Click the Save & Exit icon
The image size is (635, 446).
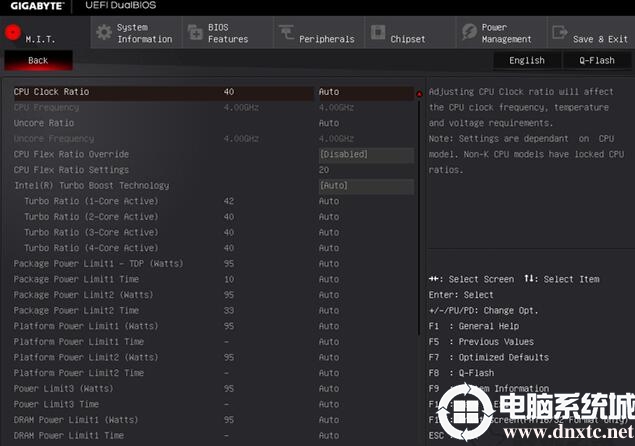pos(560,32)
